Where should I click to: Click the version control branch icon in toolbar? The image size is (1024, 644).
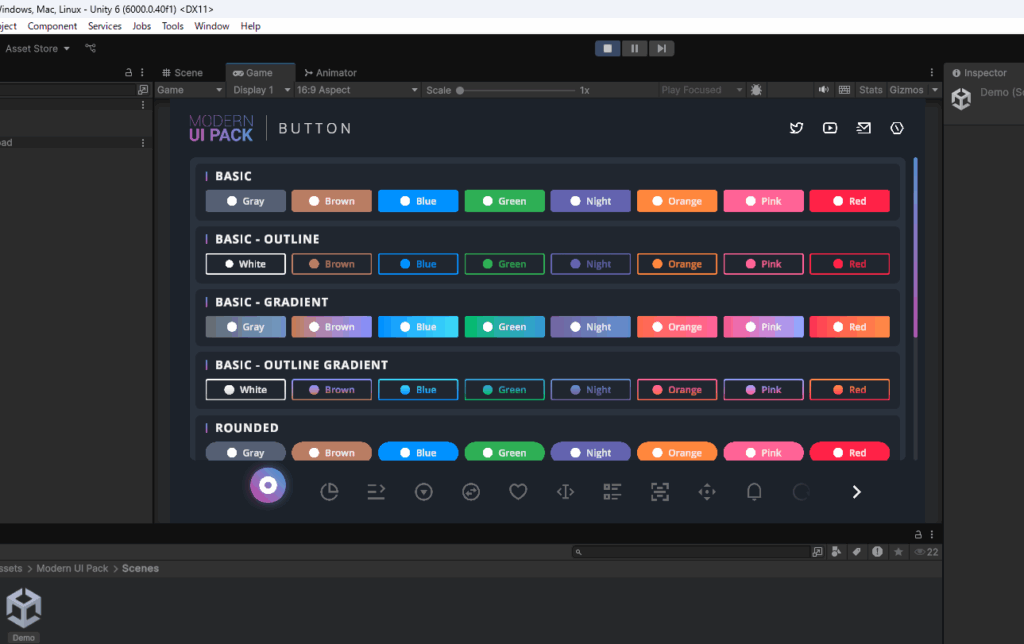point(90,48)
